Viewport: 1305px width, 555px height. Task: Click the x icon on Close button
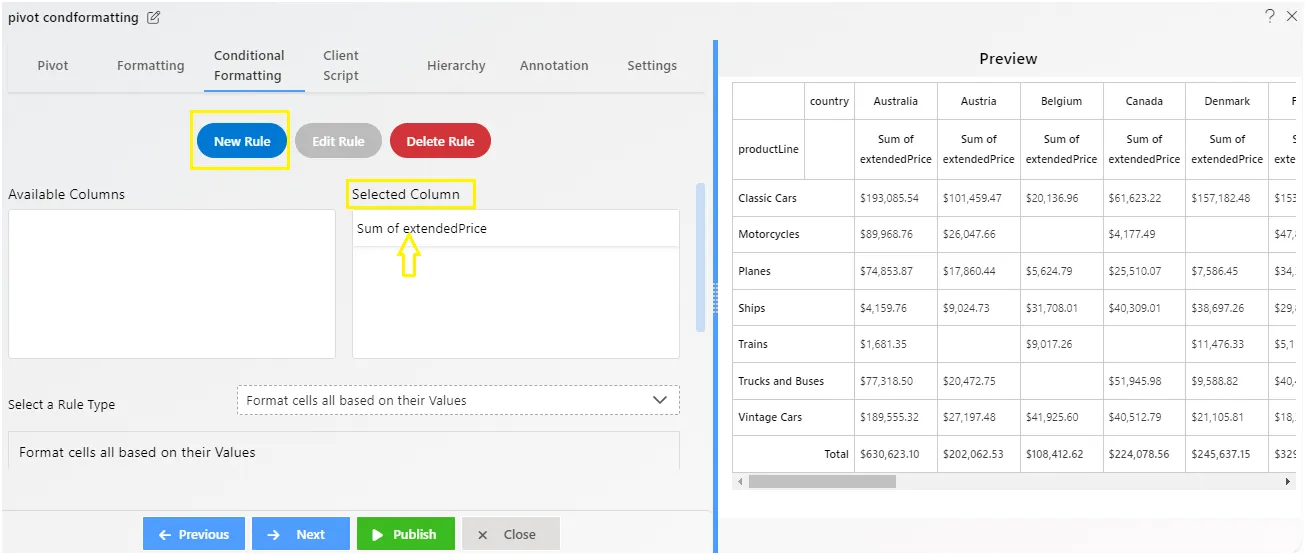[x=483, y=535]
